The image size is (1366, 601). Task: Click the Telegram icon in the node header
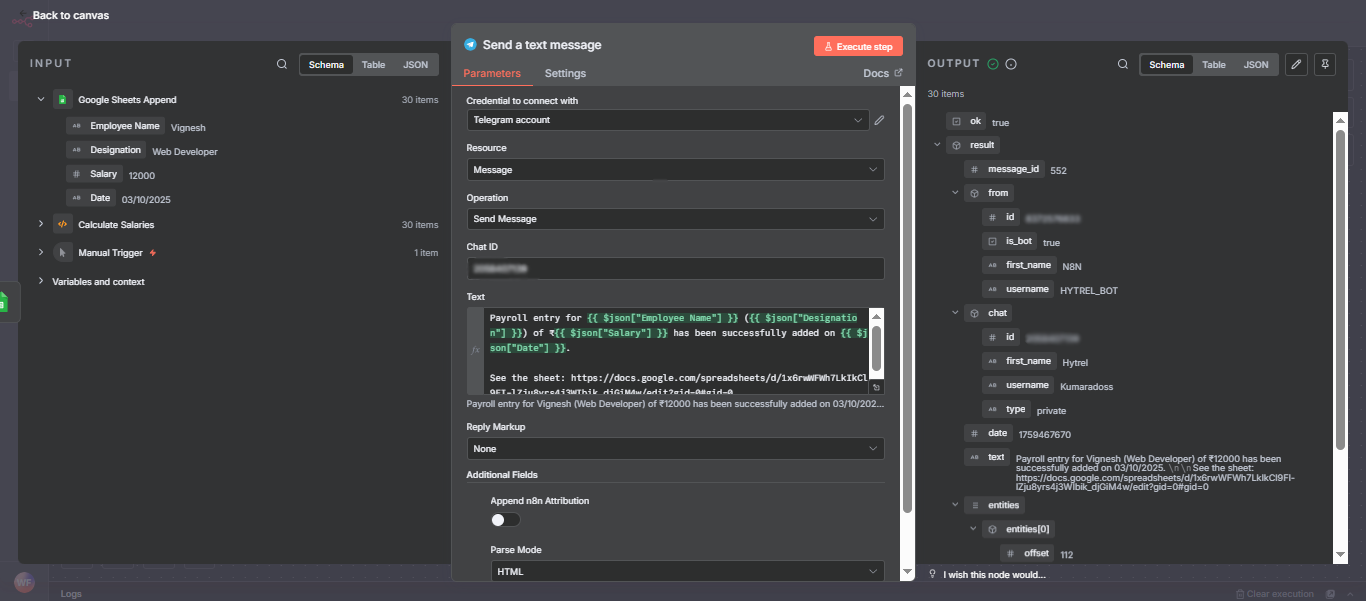click(x=471, y=44)
